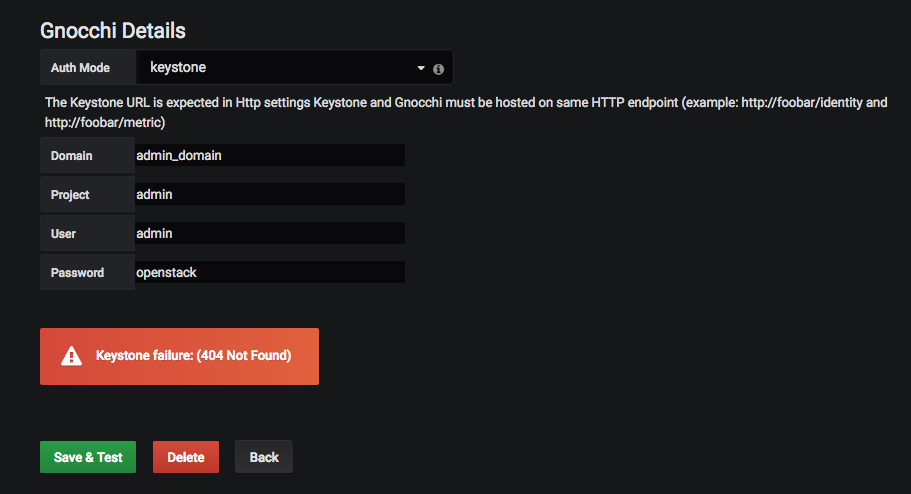Click the User label
Viewport: 911px width, 494px height.
click(x=63, y=234)
